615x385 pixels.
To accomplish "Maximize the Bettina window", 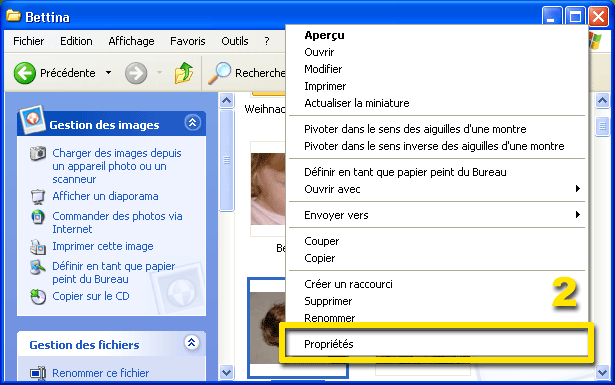I will tap(575, 17).
